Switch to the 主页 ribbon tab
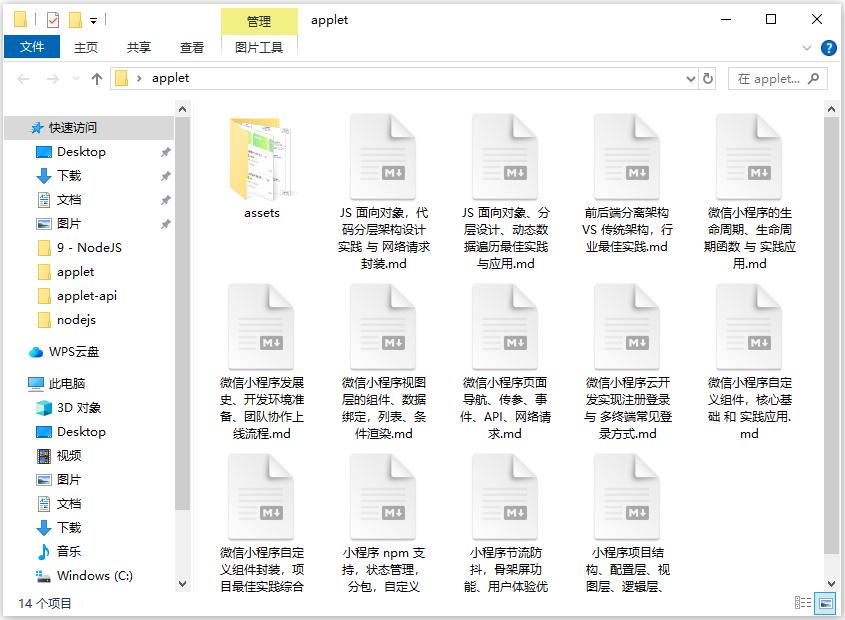 pyautogui.click(x=86, y=47)
